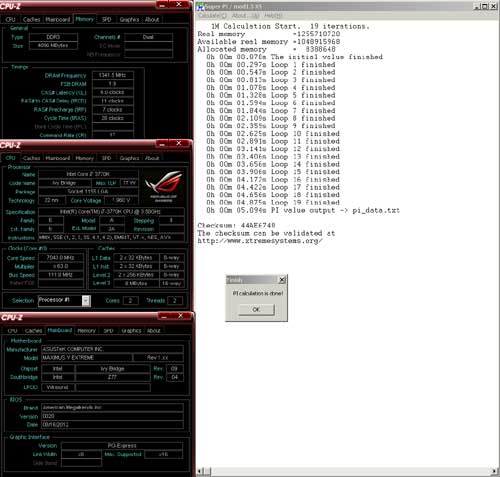Switch to CPU tab in top Memory window
The width and height of the screenshot is (500, 477).
pos(10,19)
